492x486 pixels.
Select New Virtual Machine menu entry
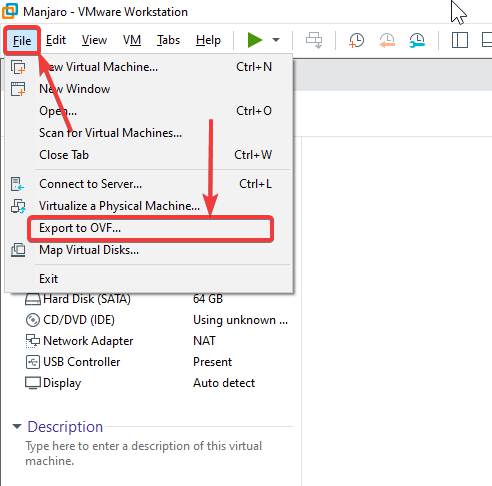click(x=149, y=67)
